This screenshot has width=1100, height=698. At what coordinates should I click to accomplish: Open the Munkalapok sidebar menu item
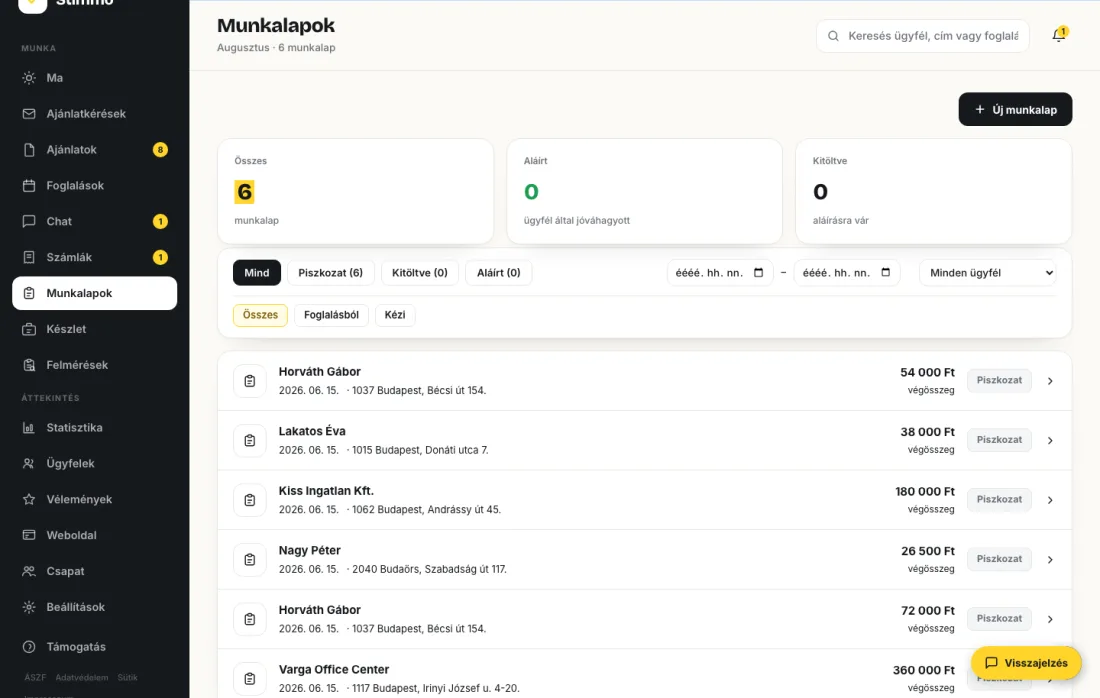[x=95, y=293]
